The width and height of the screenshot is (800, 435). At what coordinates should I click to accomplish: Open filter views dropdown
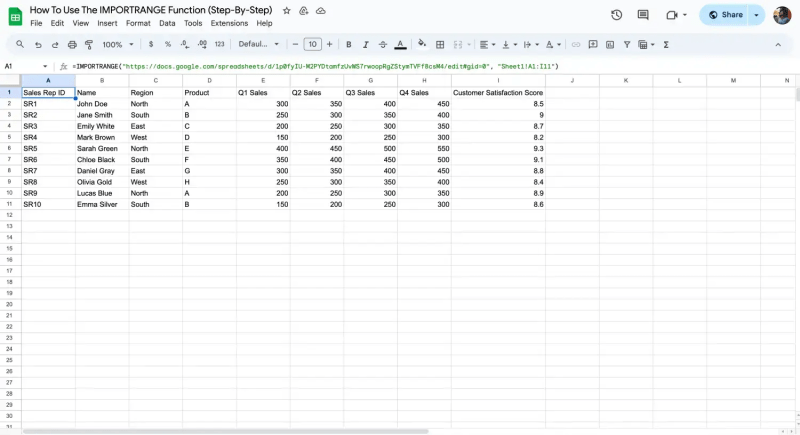[x=646, y=45]
